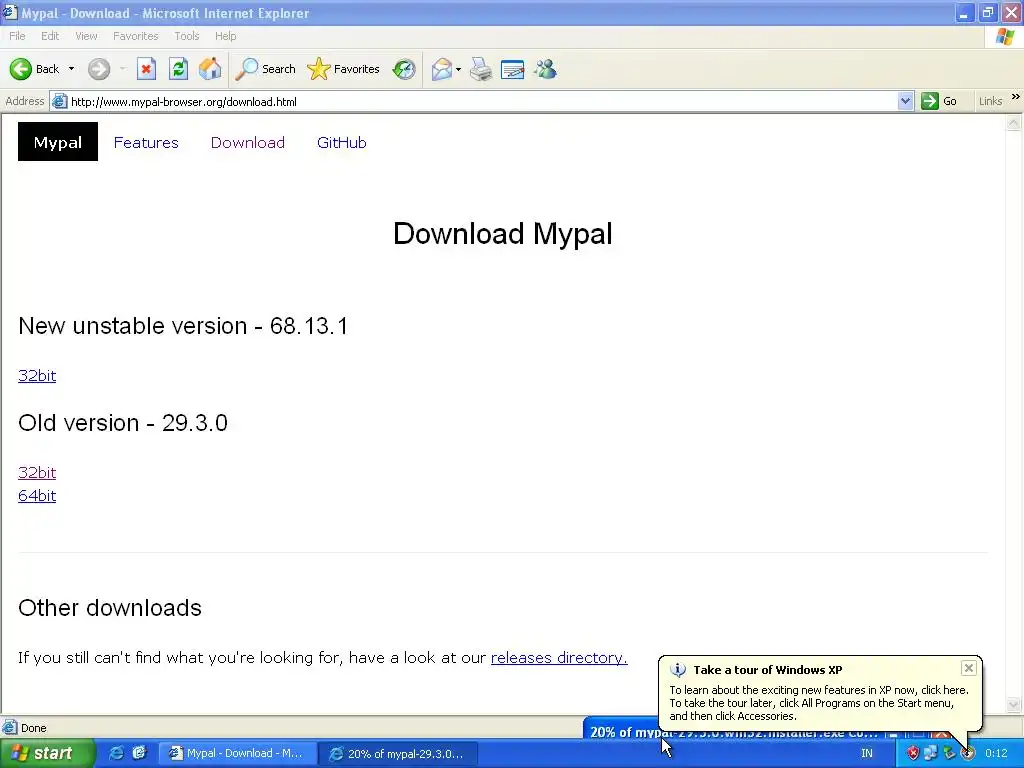Viewport: 1024px width, 768px height.
Task: Click the IN language indicator
Action: click(x=867, y=754)
